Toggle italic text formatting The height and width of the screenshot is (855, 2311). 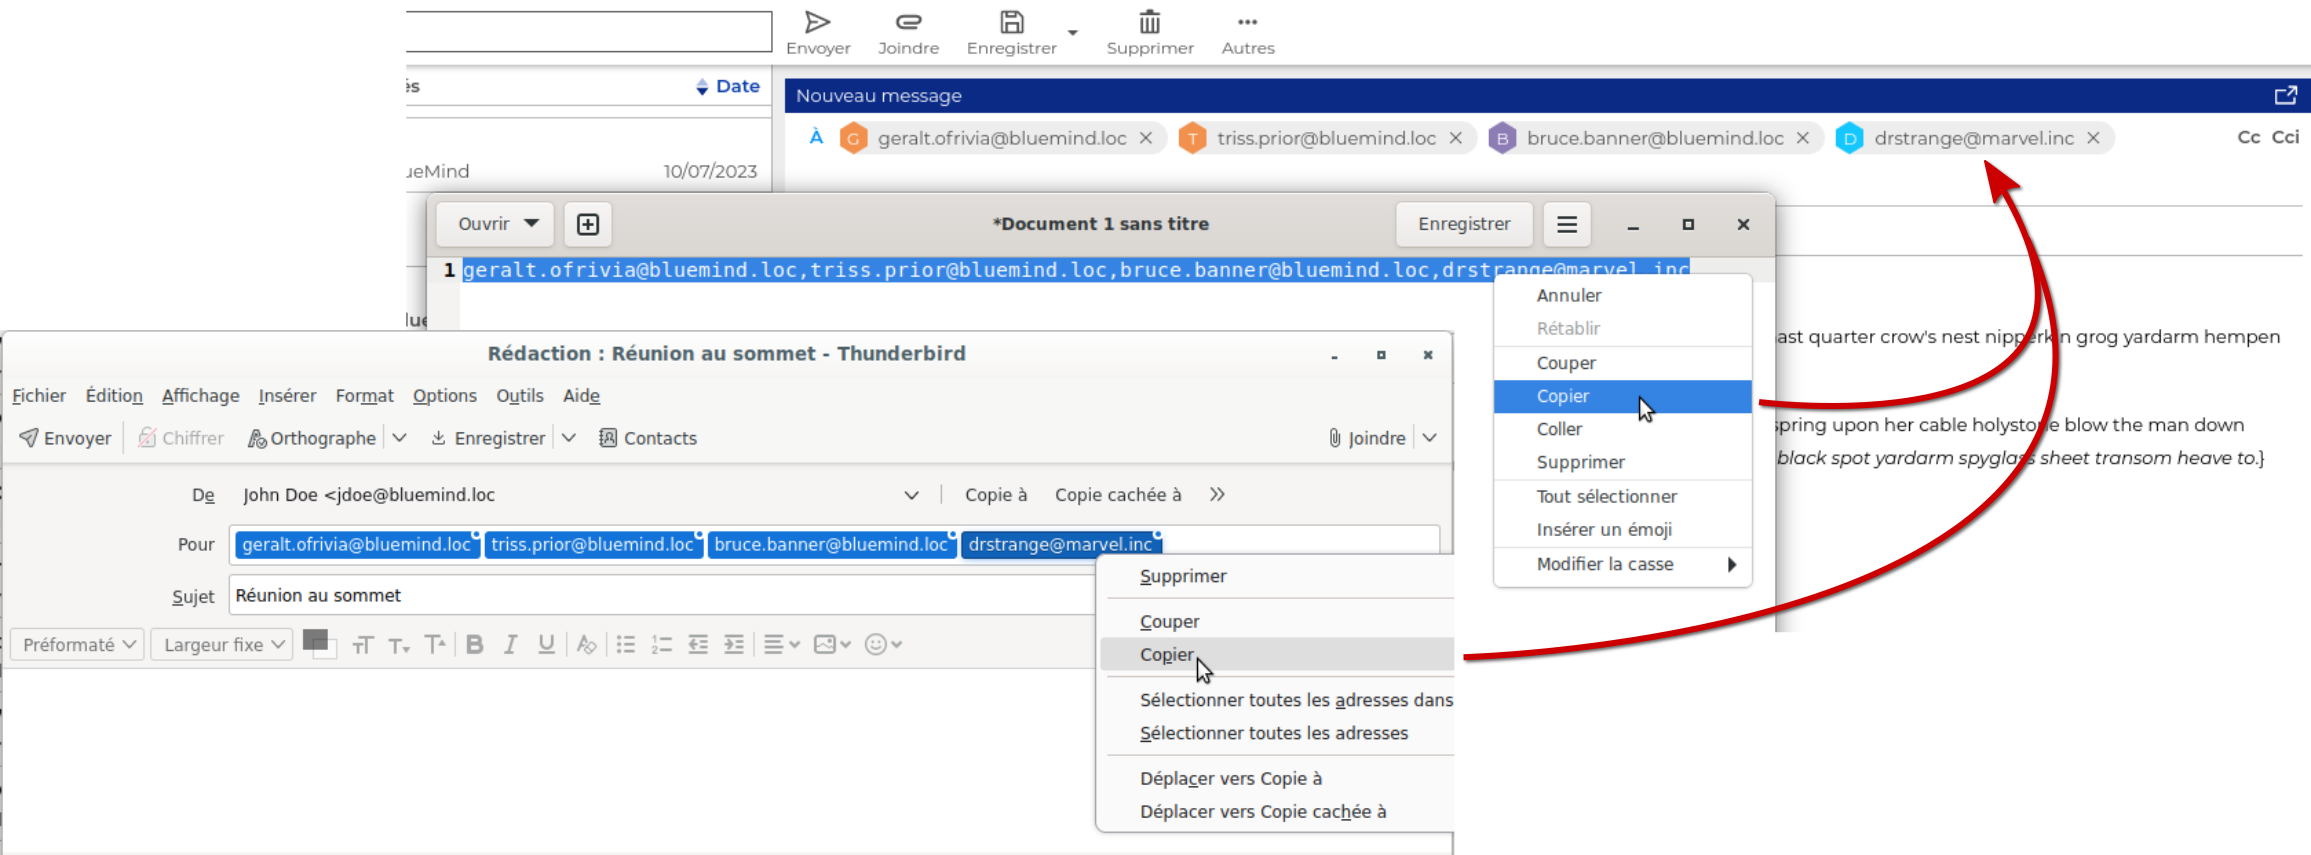point(510,645)
